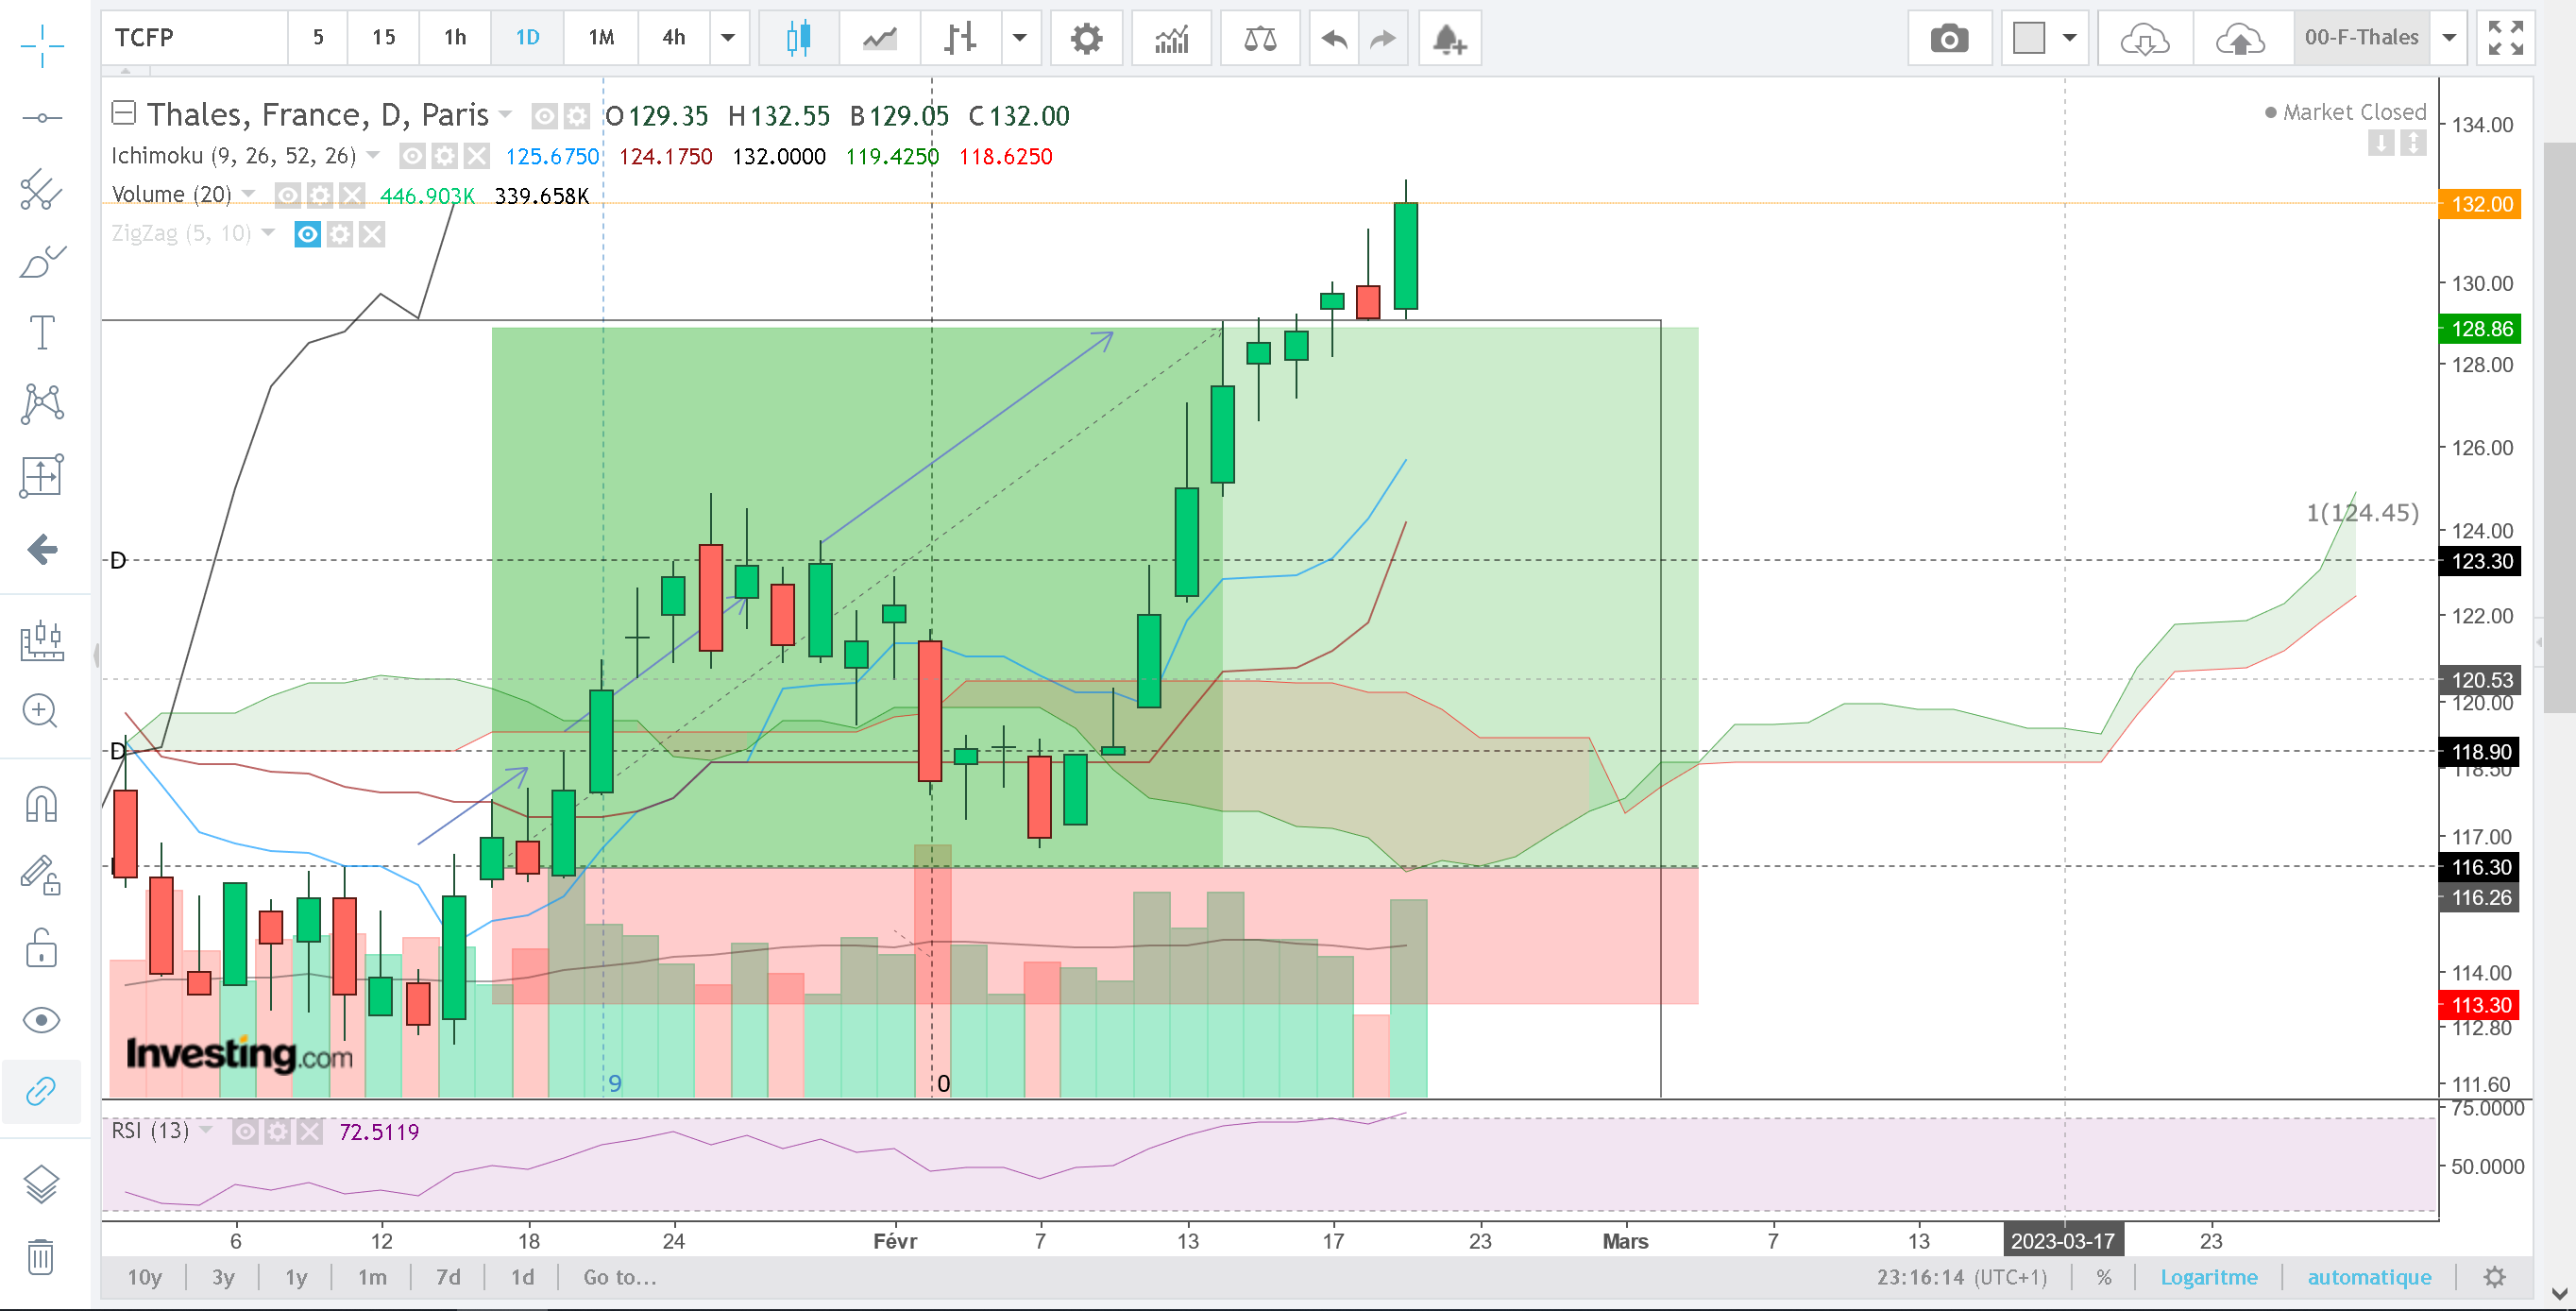
Task: Enable Logaritme scale option
Action: pyautogui.click(x=2208, y=1277)
